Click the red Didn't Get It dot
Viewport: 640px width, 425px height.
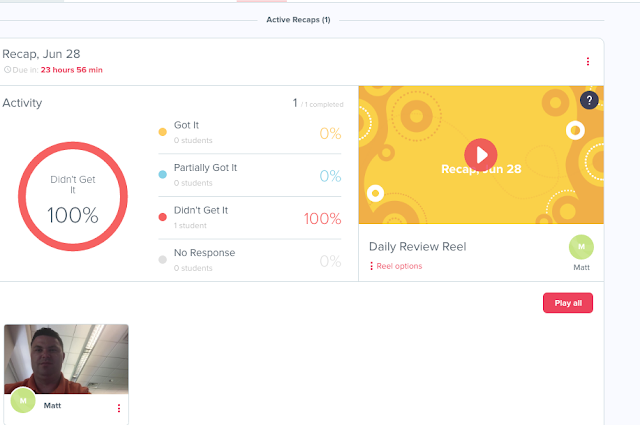[162, 217]
